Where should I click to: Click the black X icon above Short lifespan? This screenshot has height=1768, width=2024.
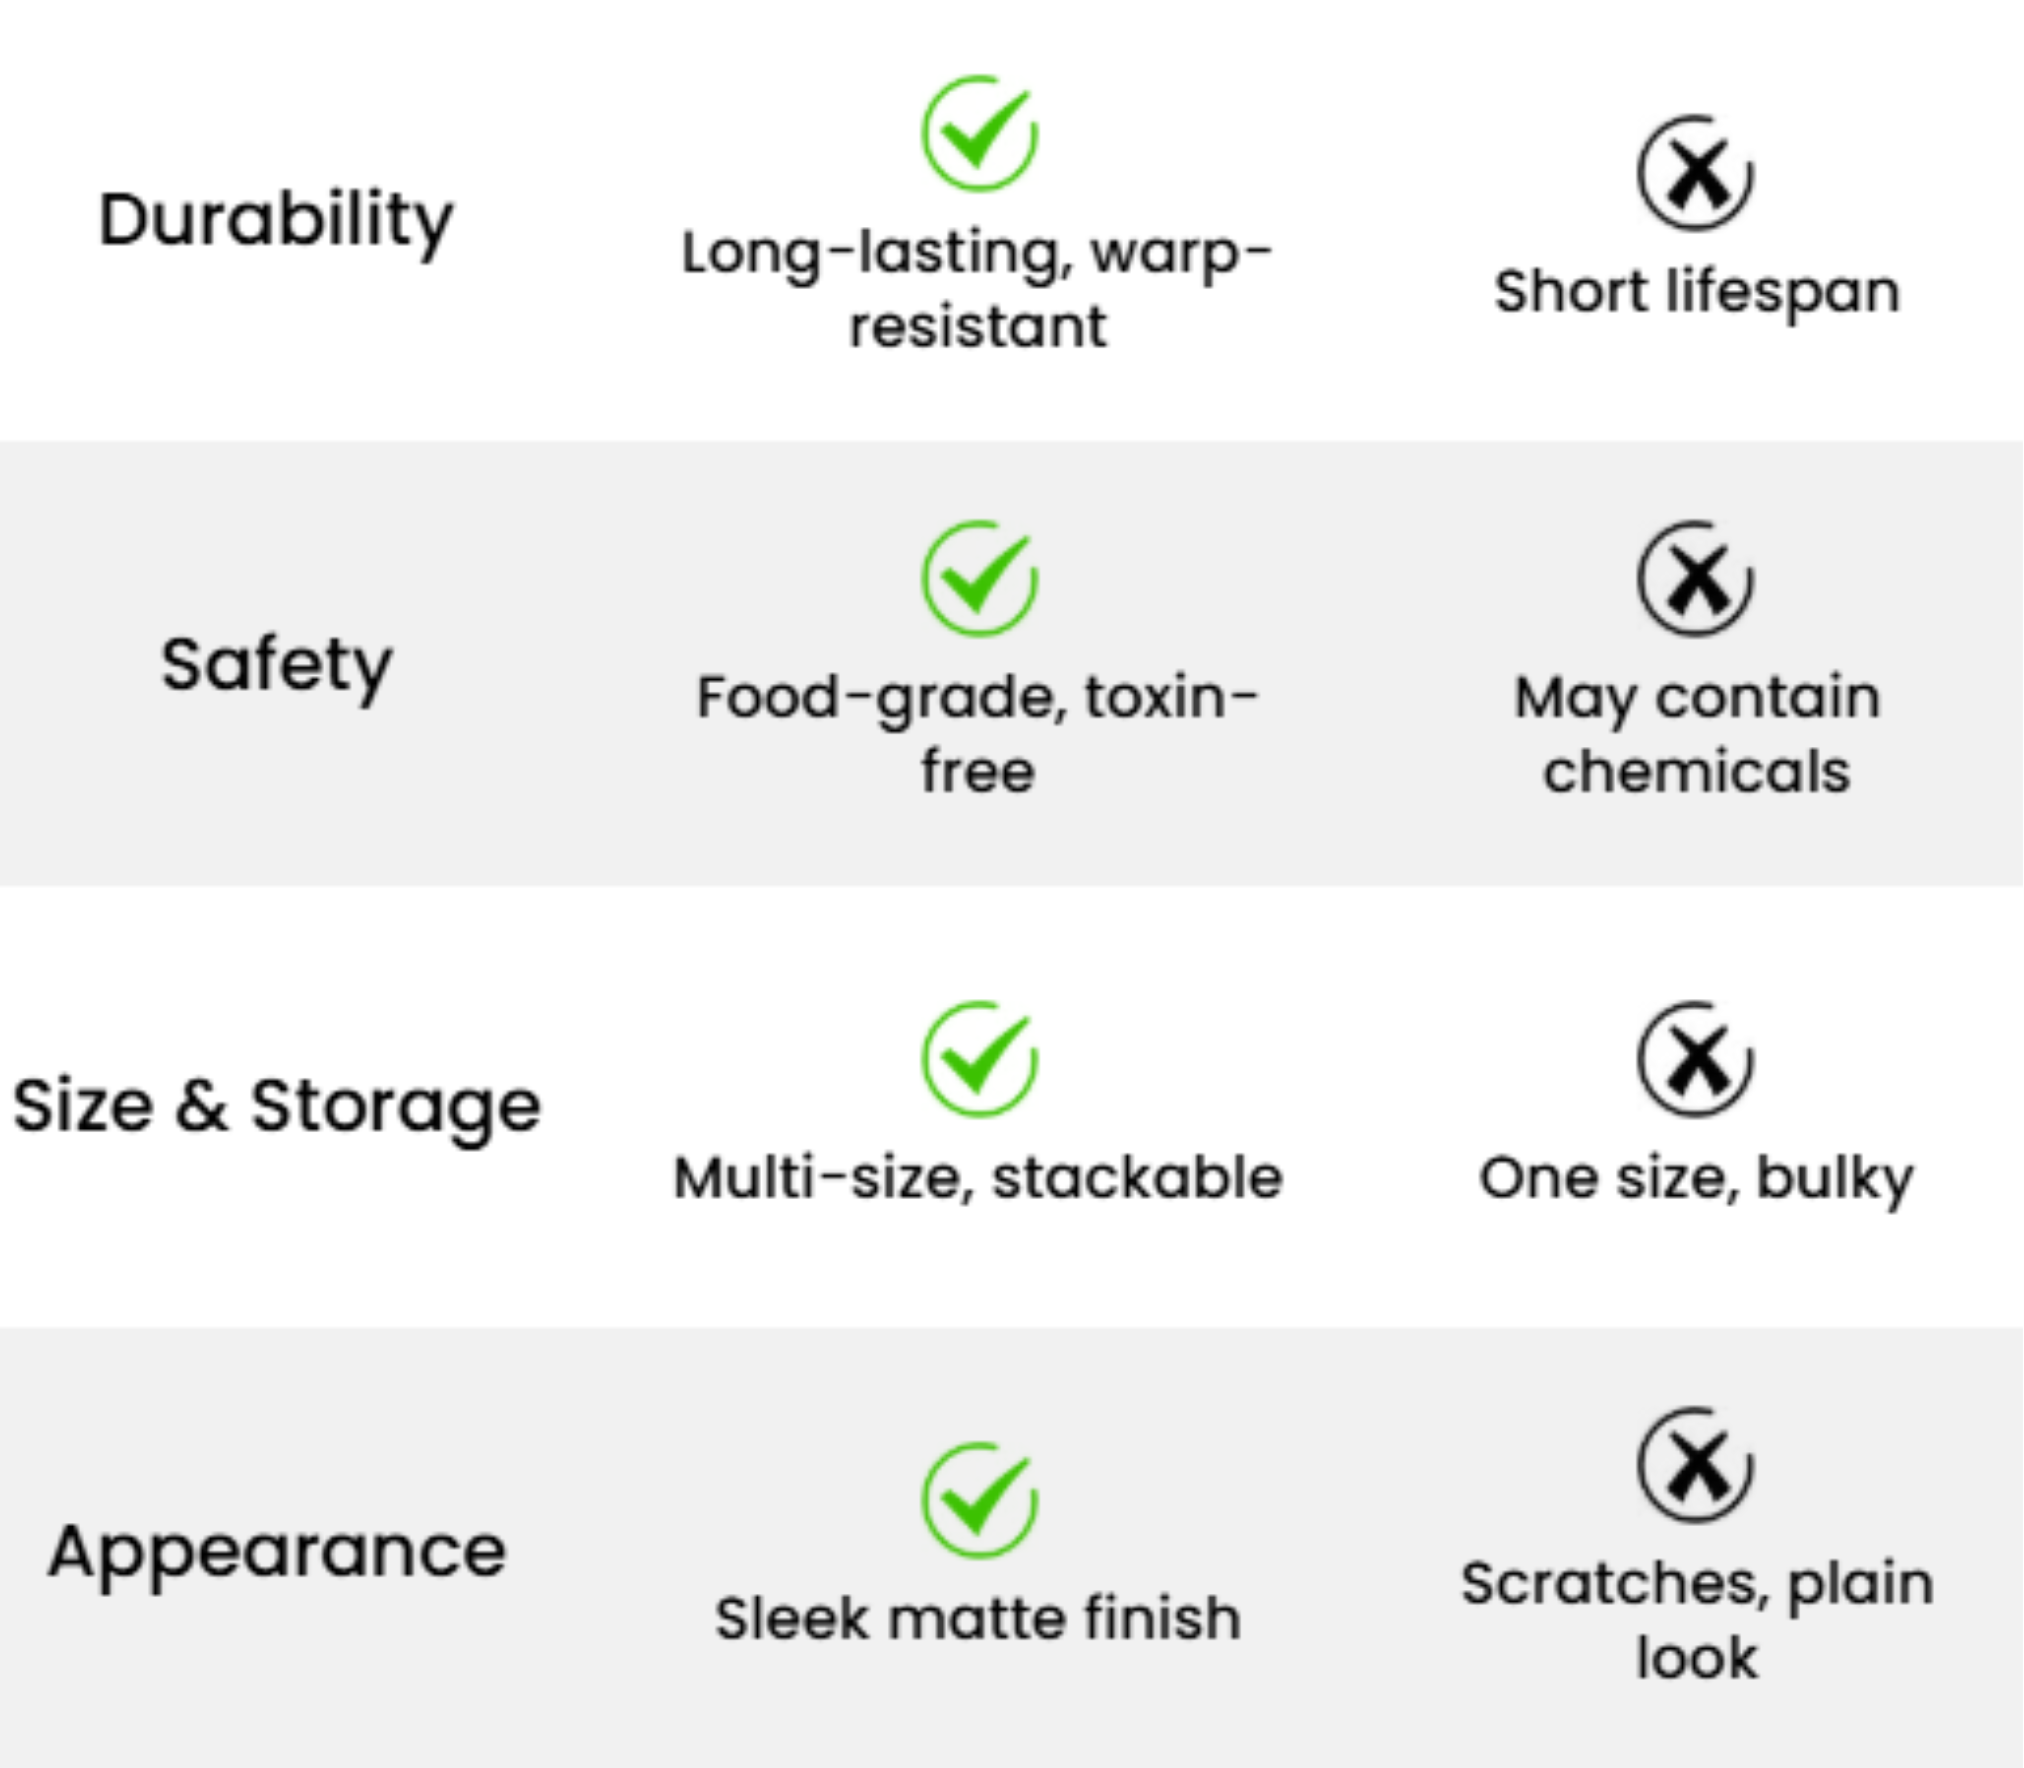pyautogui.click(x=1695, y=174)
